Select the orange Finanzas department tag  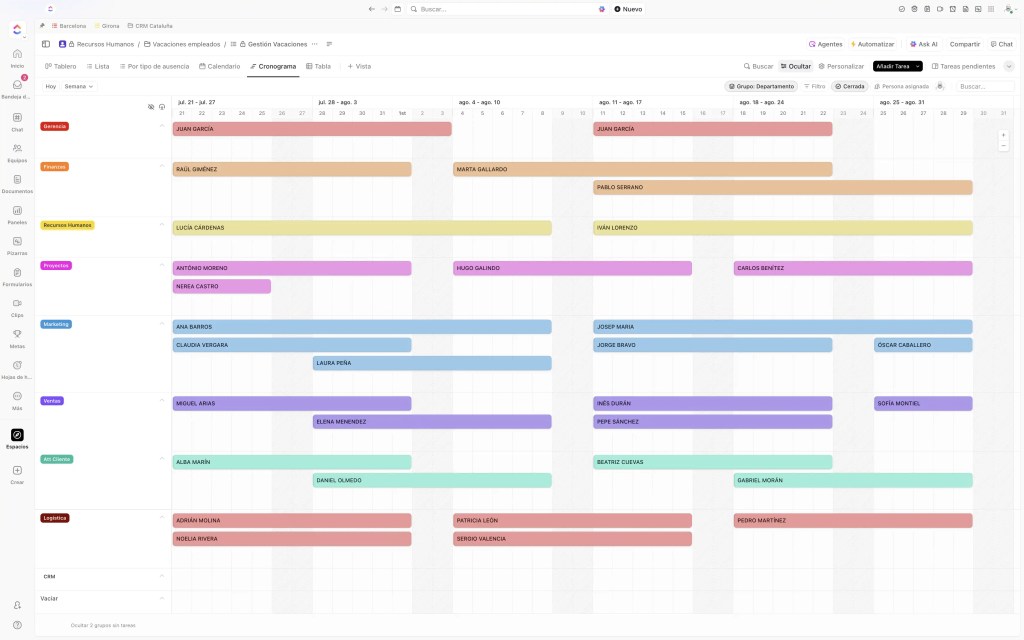[55, 166]
